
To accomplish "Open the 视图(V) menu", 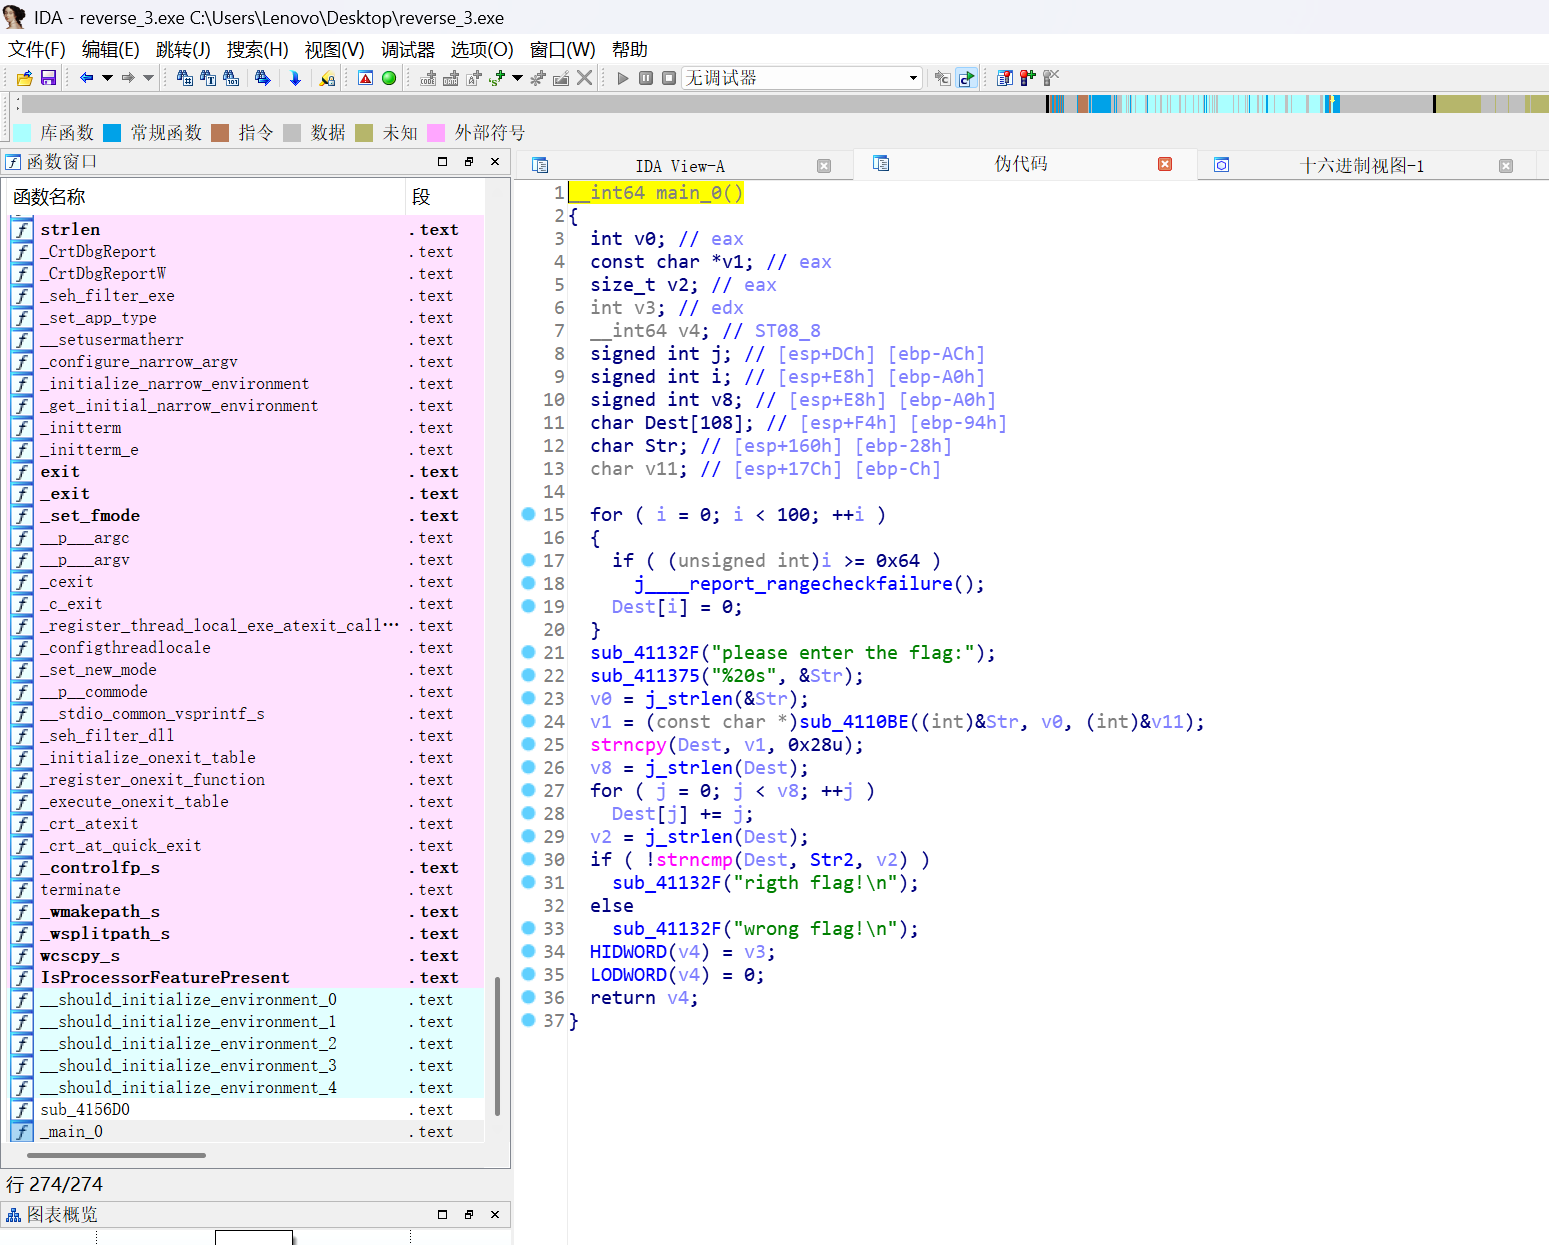I will pyautogui.click(x=334, y=50).
